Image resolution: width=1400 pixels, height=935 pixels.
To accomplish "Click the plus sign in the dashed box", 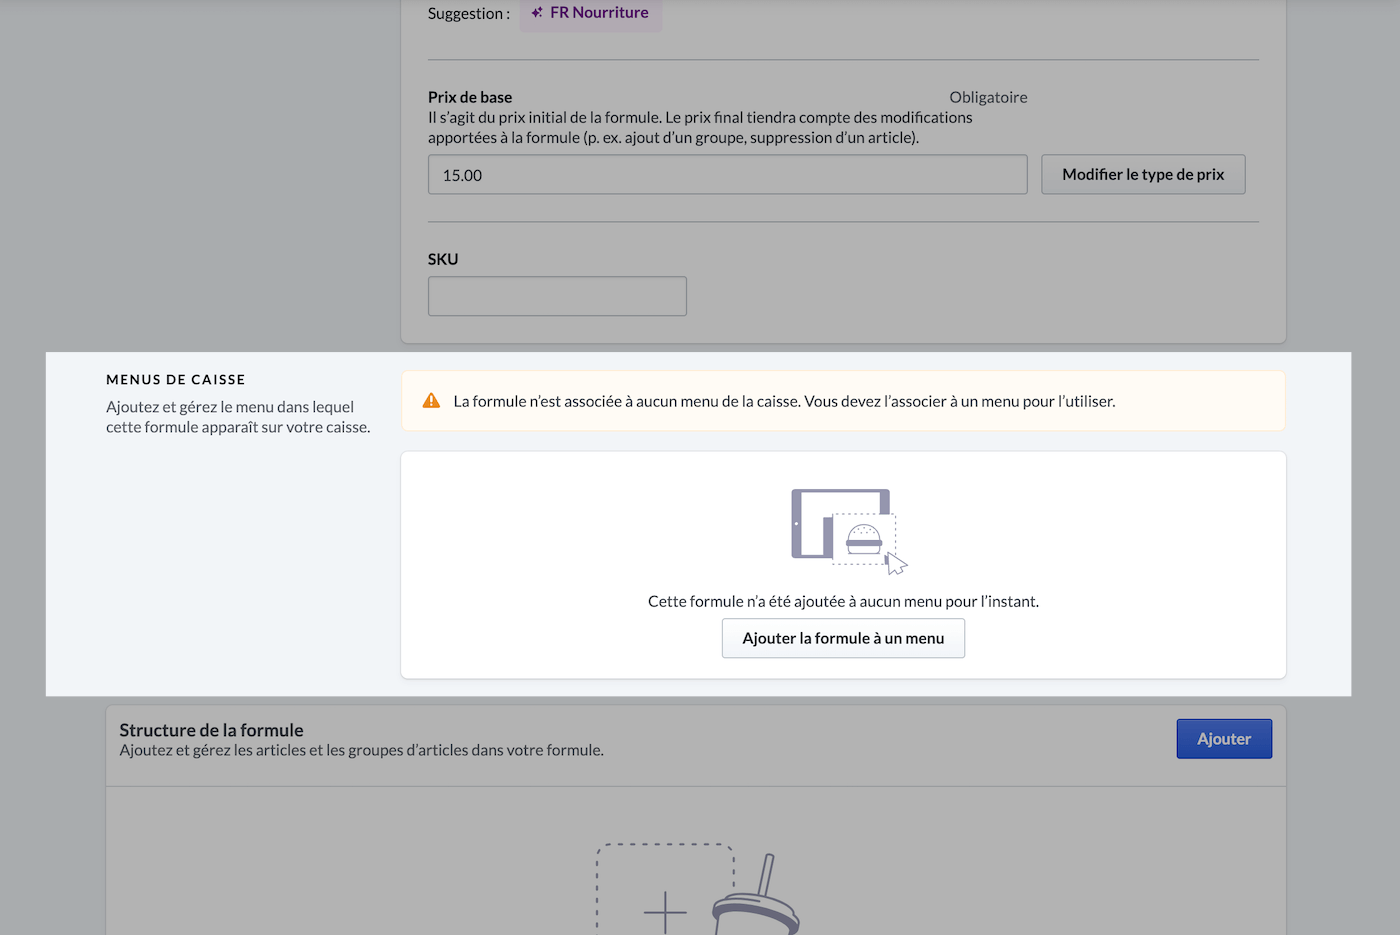I will (x=665, y=911).
